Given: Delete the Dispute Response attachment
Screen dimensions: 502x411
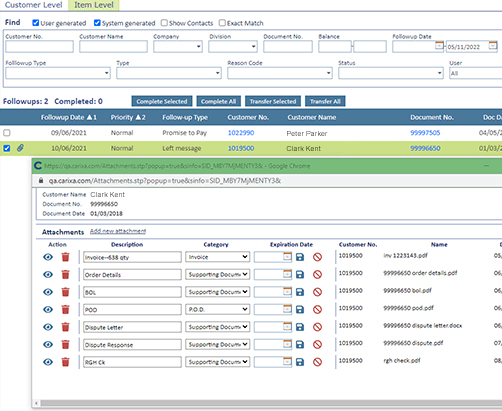Looking at the screenshot, I should [66, 344].
